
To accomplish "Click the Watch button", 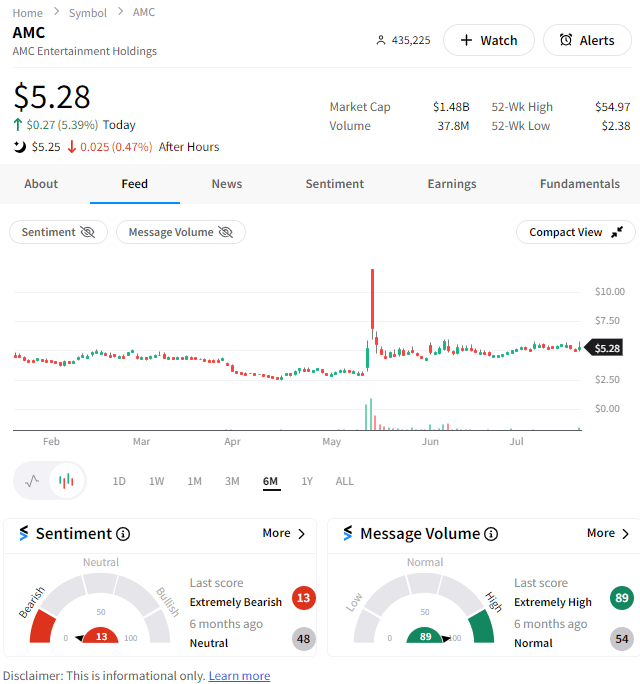I will pyautogui.click(x=489, y=40).
